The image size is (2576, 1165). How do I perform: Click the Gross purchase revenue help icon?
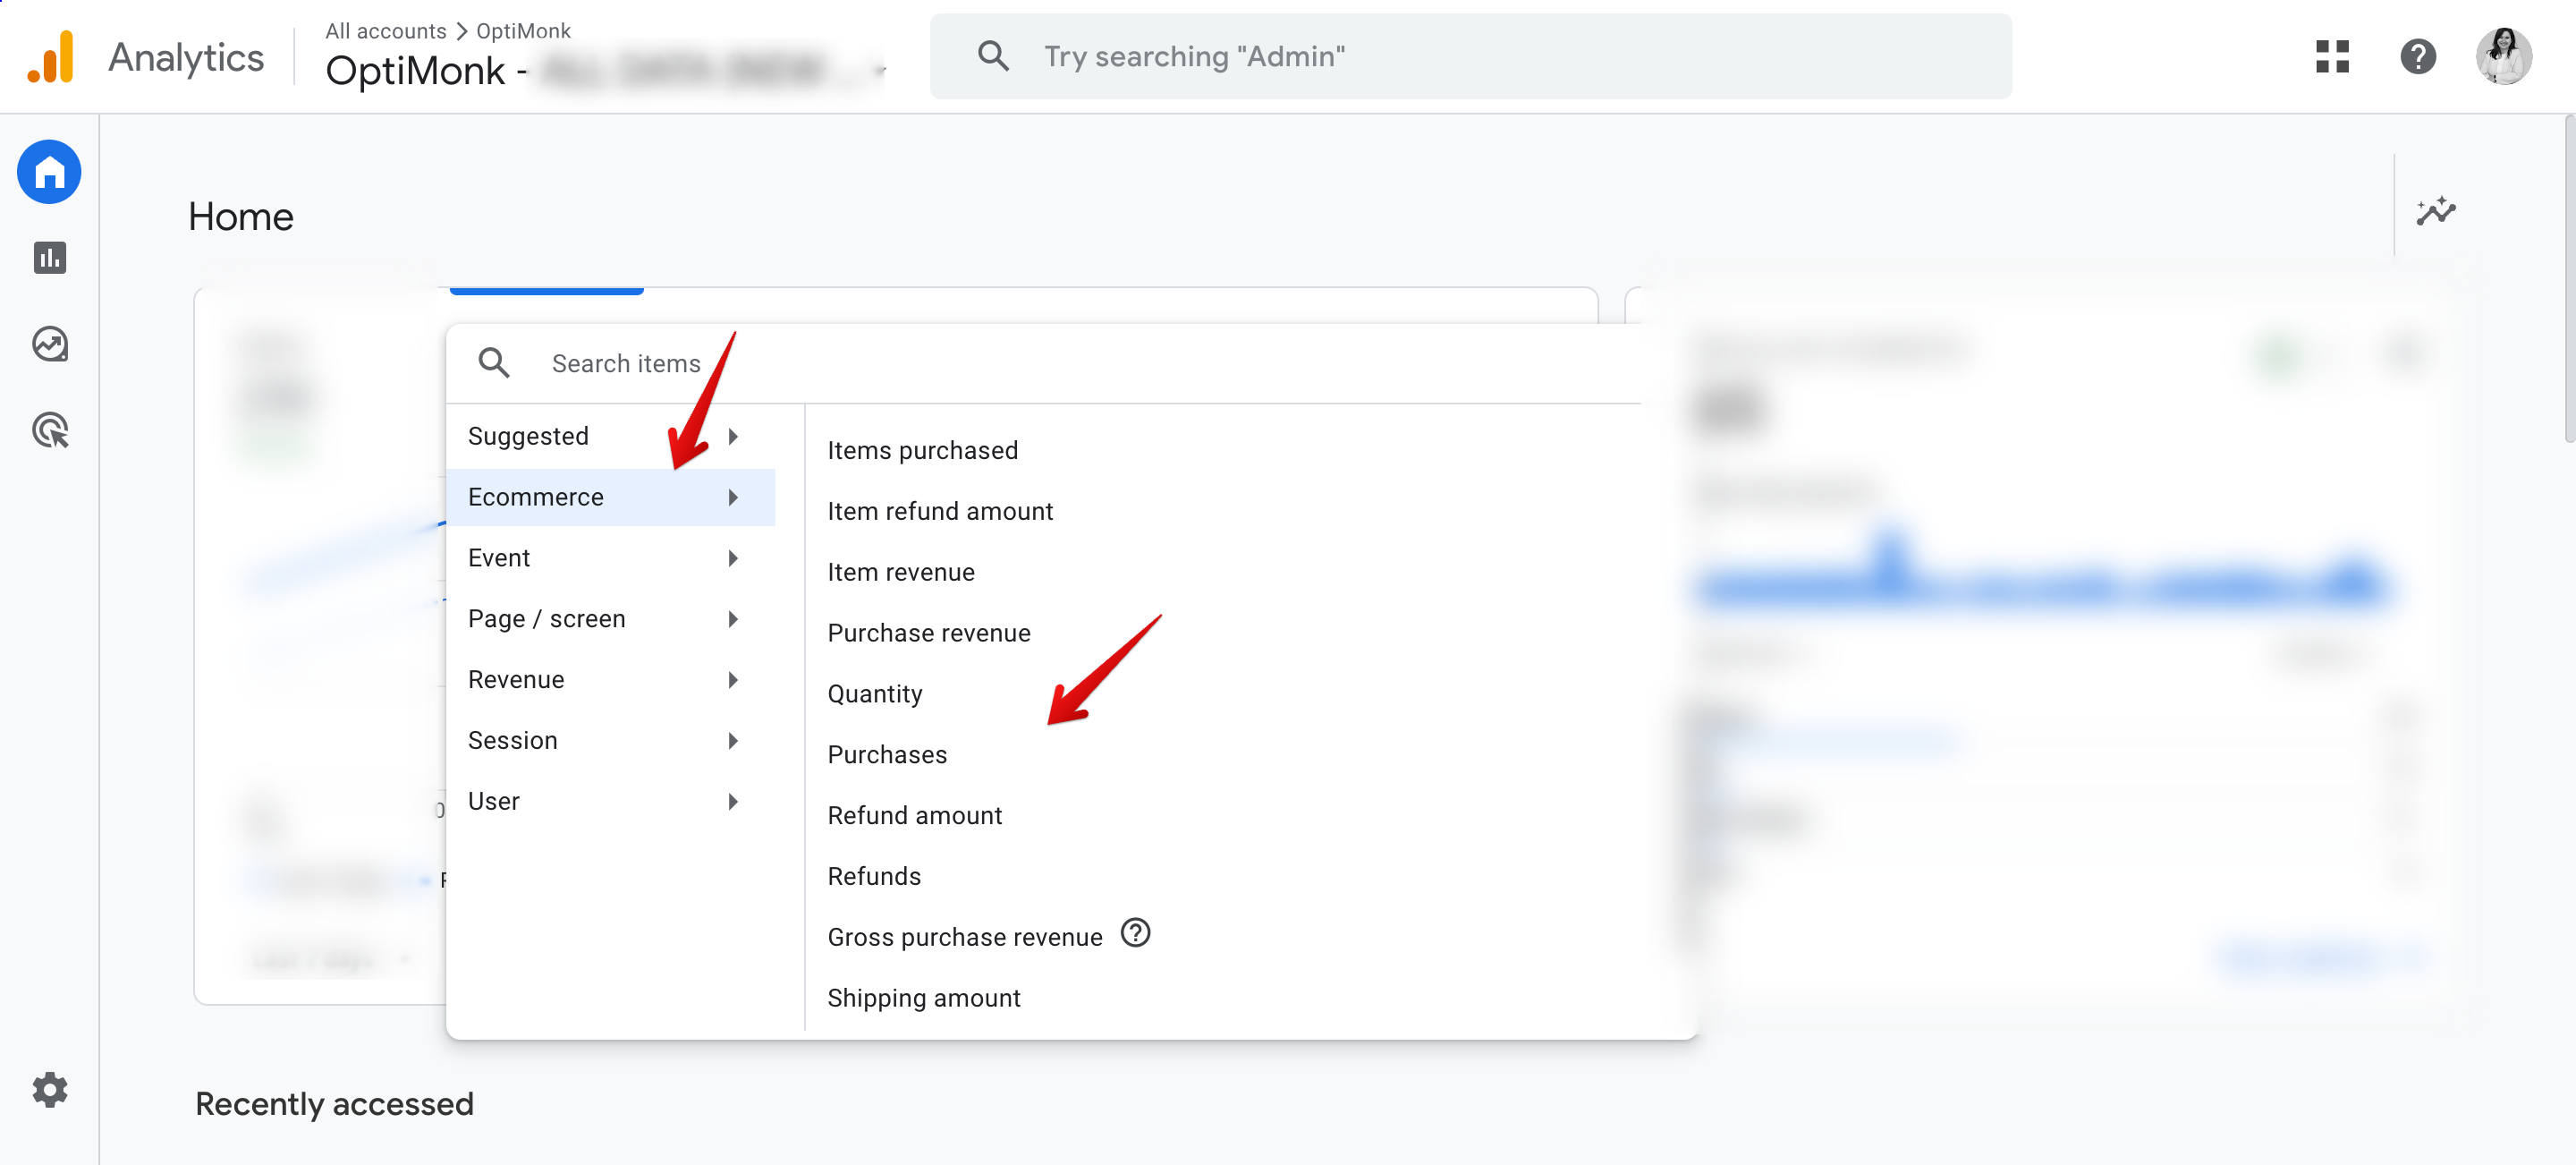[x=1136, y=935]
